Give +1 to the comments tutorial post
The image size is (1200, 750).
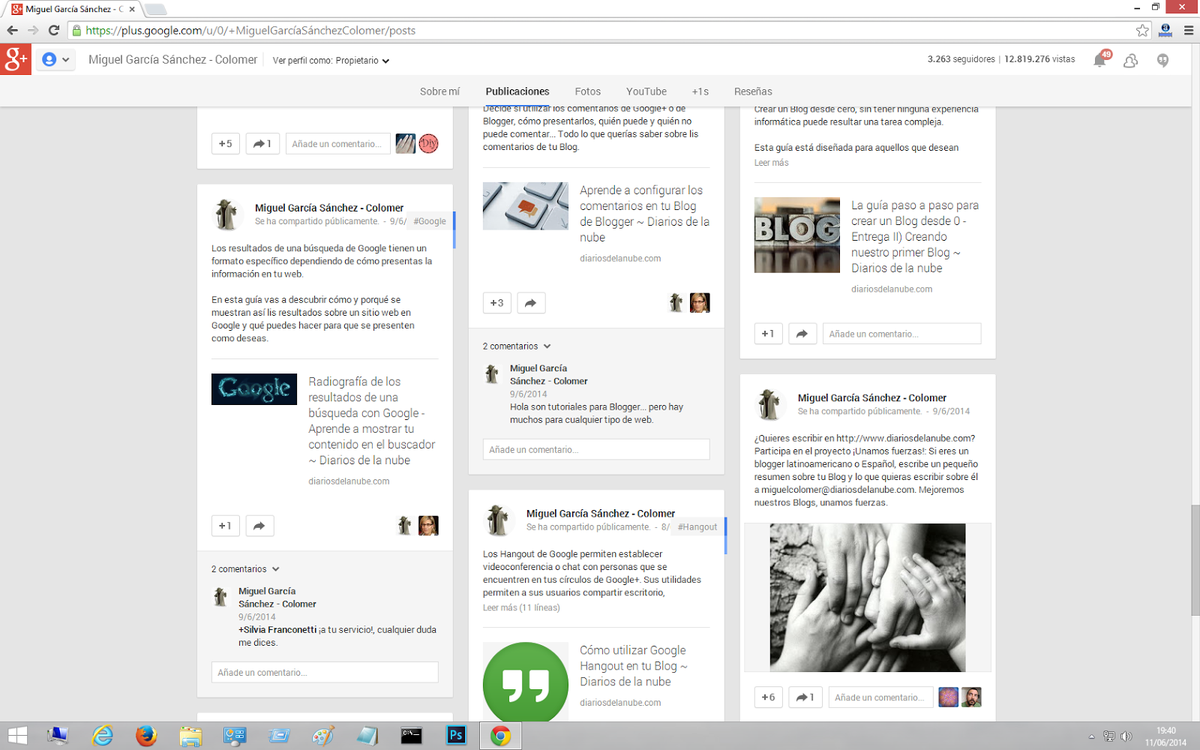(x=497, y=302)
